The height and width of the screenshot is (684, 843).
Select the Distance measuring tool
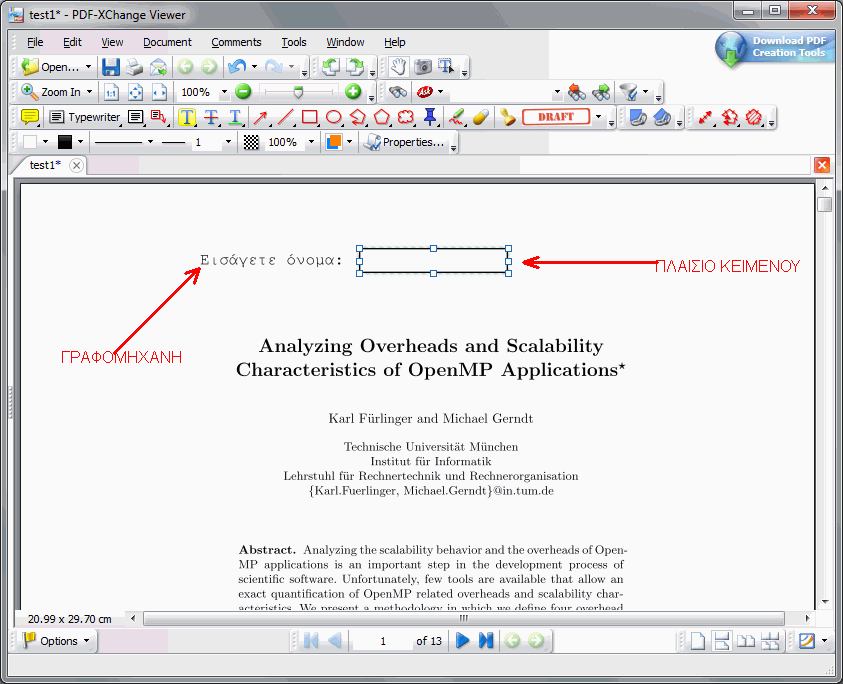click(x=705, y=117)
